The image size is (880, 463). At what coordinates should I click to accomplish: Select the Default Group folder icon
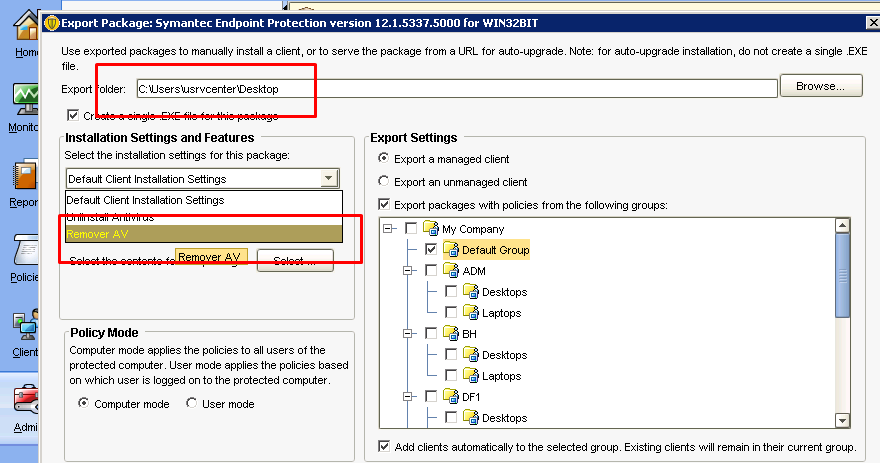pos(451,250)
